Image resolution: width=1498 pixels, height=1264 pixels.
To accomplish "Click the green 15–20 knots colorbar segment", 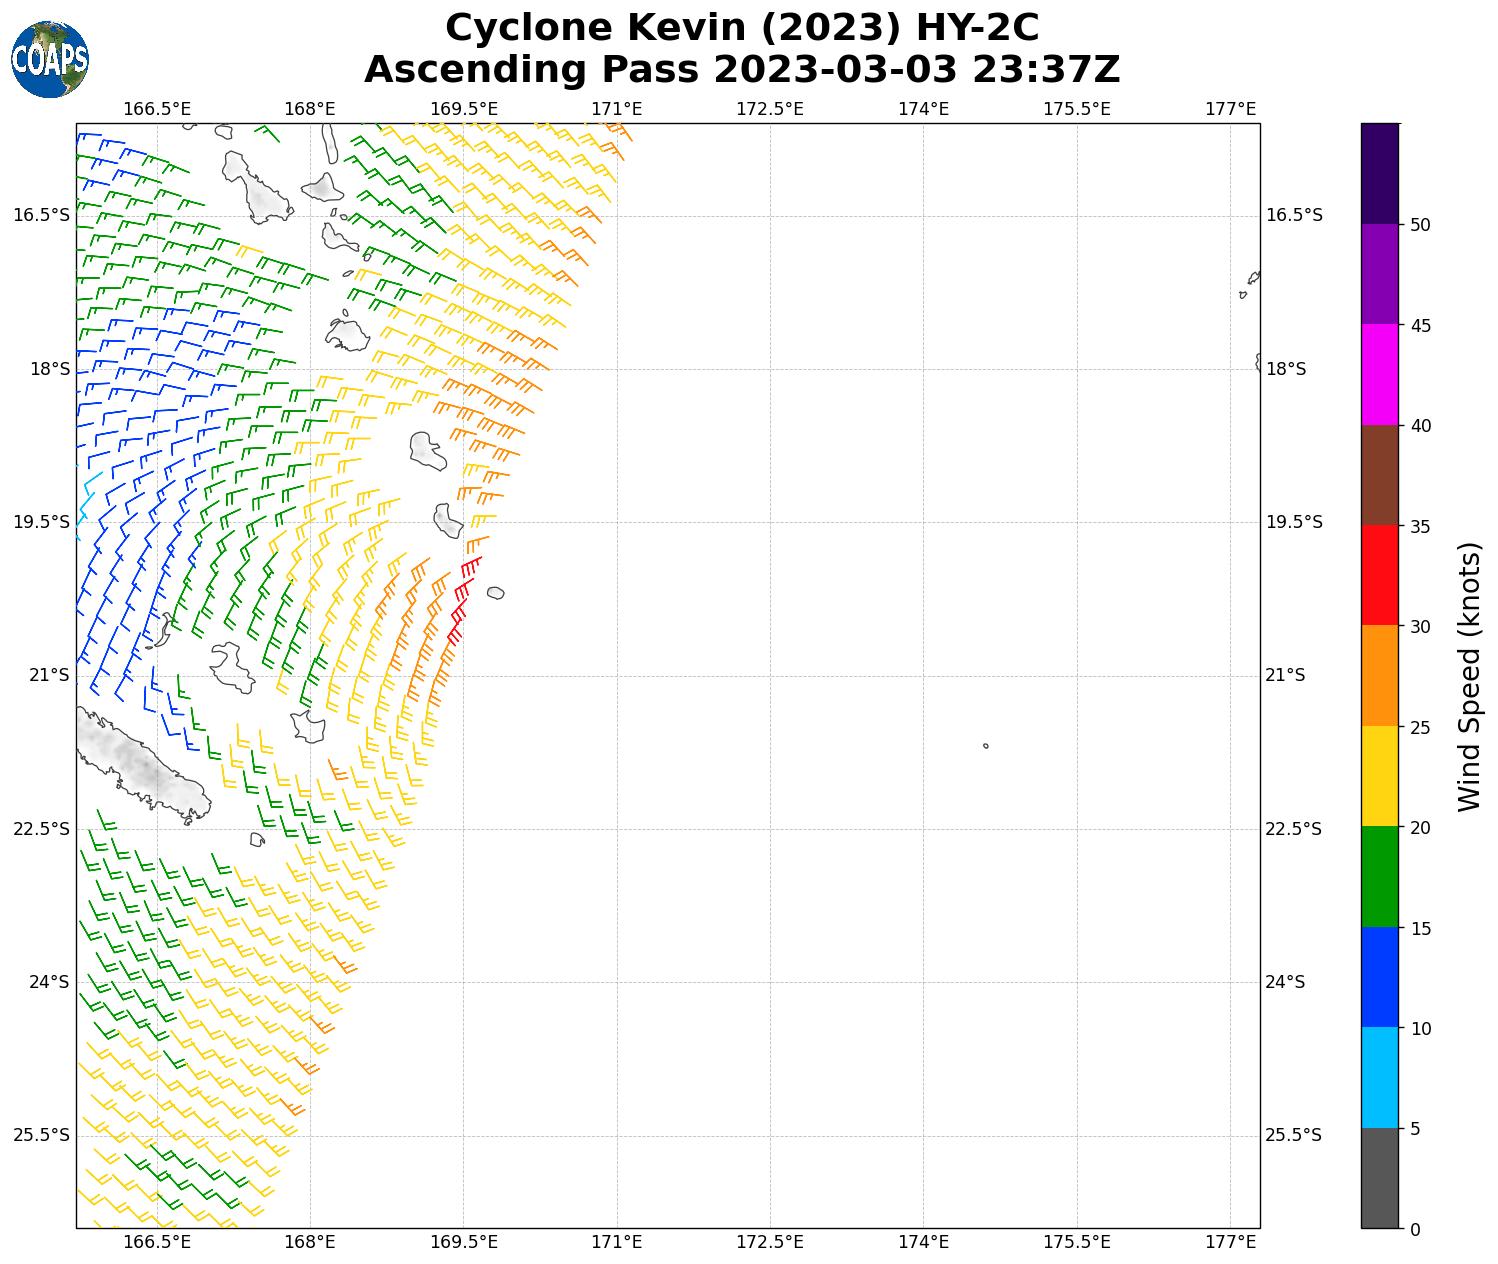I will click(x=1379, y=877).
